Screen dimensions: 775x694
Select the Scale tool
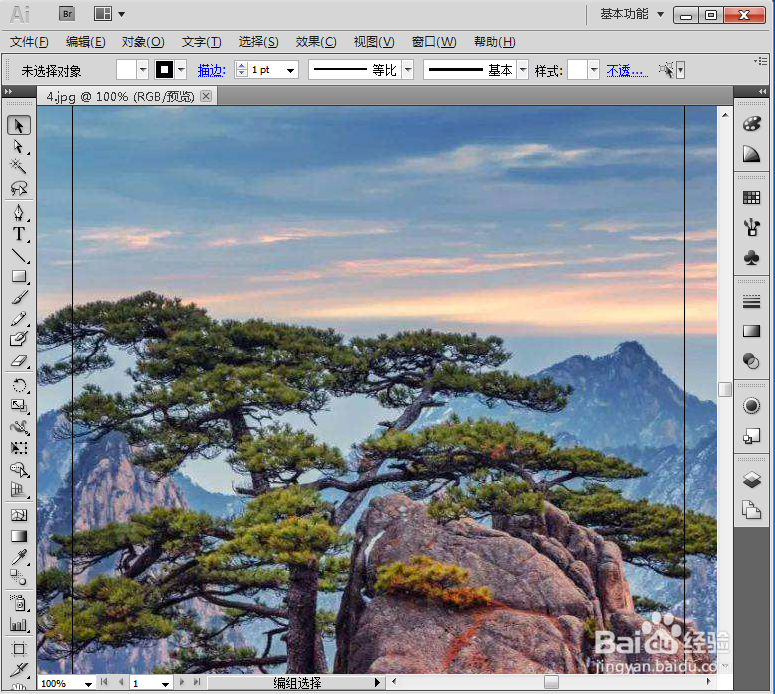point(19,406)
